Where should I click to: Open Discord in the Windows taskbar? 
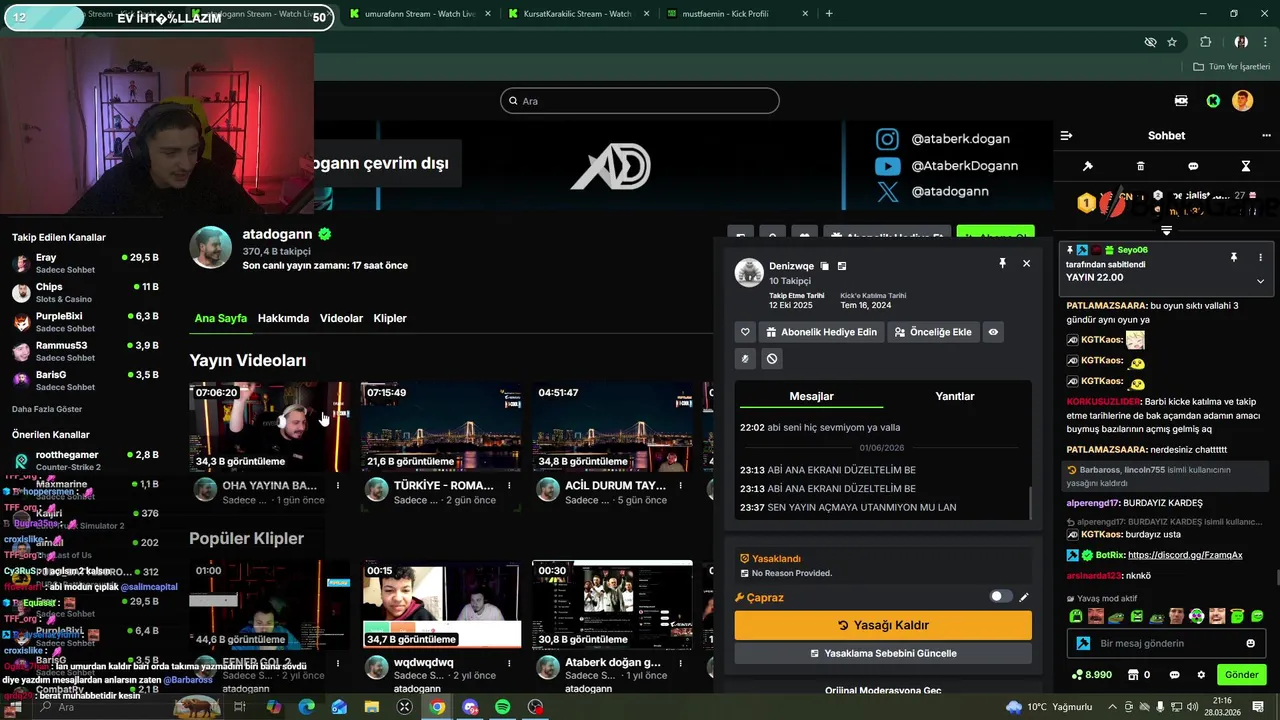(x=470, y=707)
